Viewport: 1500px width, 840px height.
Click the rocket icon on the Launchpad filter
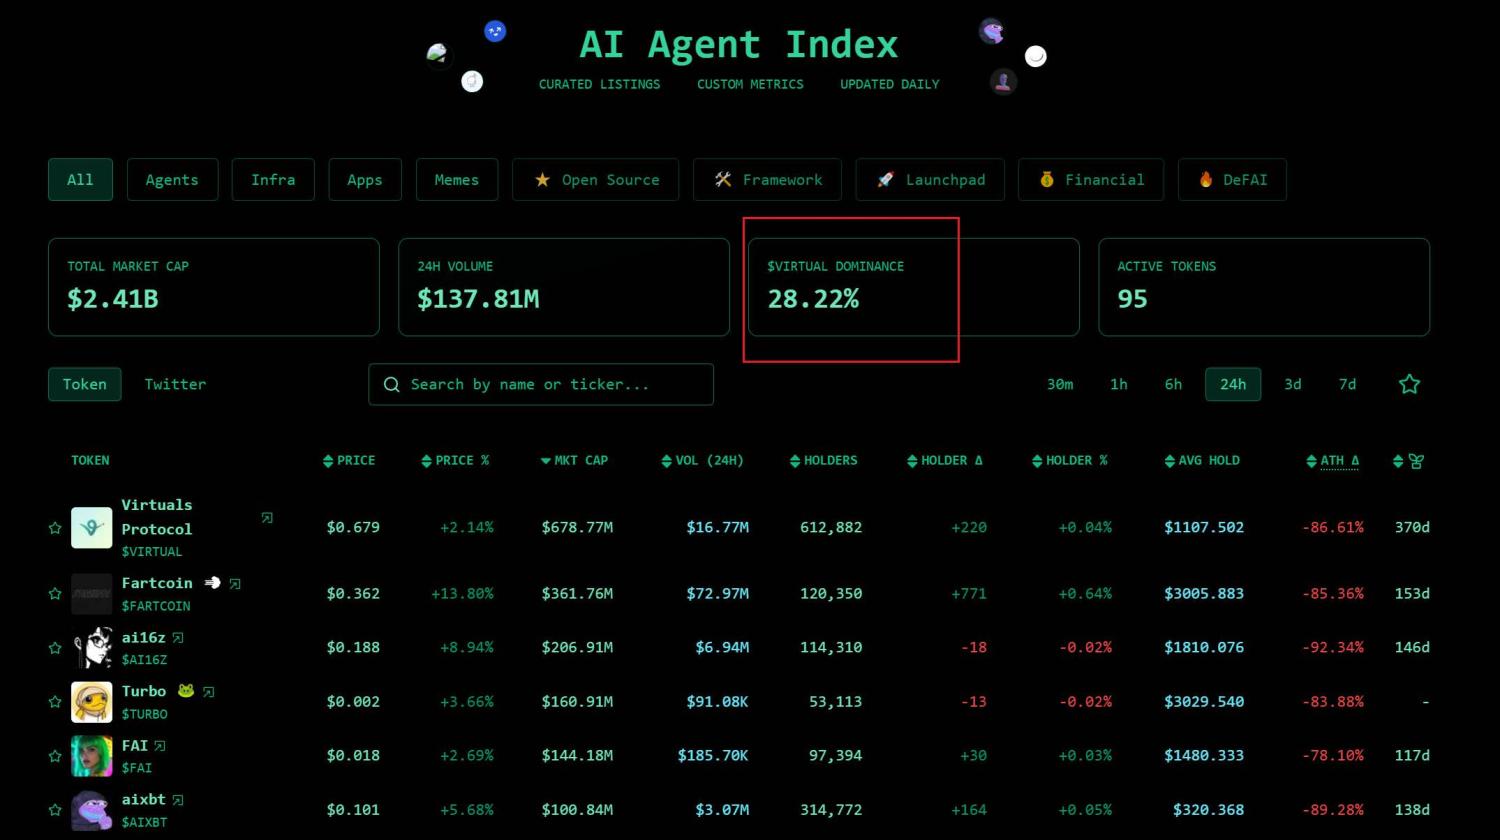[885, 179]
